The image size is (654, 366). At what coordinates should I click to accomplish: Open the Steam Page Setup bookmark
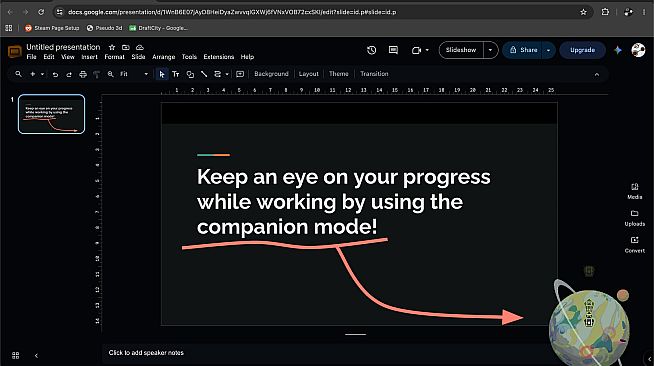point(52,28)
